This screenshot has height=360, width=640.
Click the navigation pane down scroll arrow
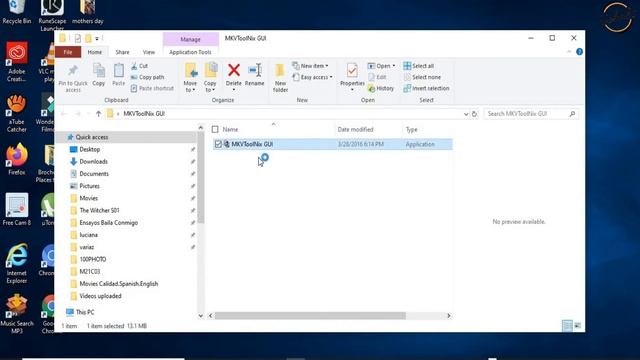[x=200, y=316]
